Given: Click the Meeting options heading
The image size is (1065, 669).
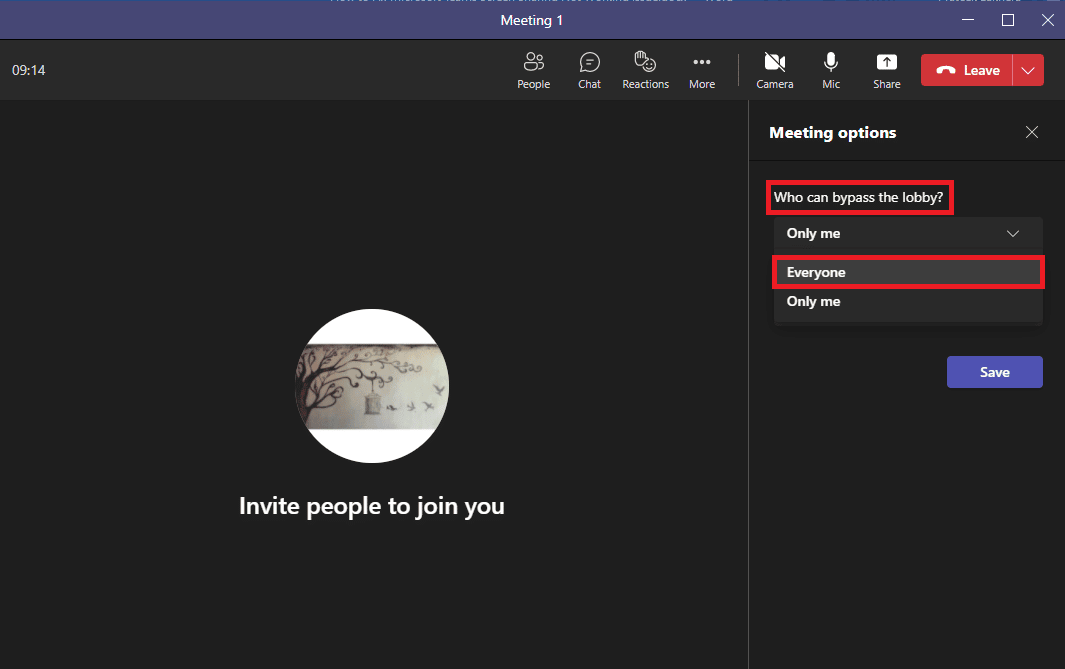Looking at the screenshot, I should coord(832,132).
